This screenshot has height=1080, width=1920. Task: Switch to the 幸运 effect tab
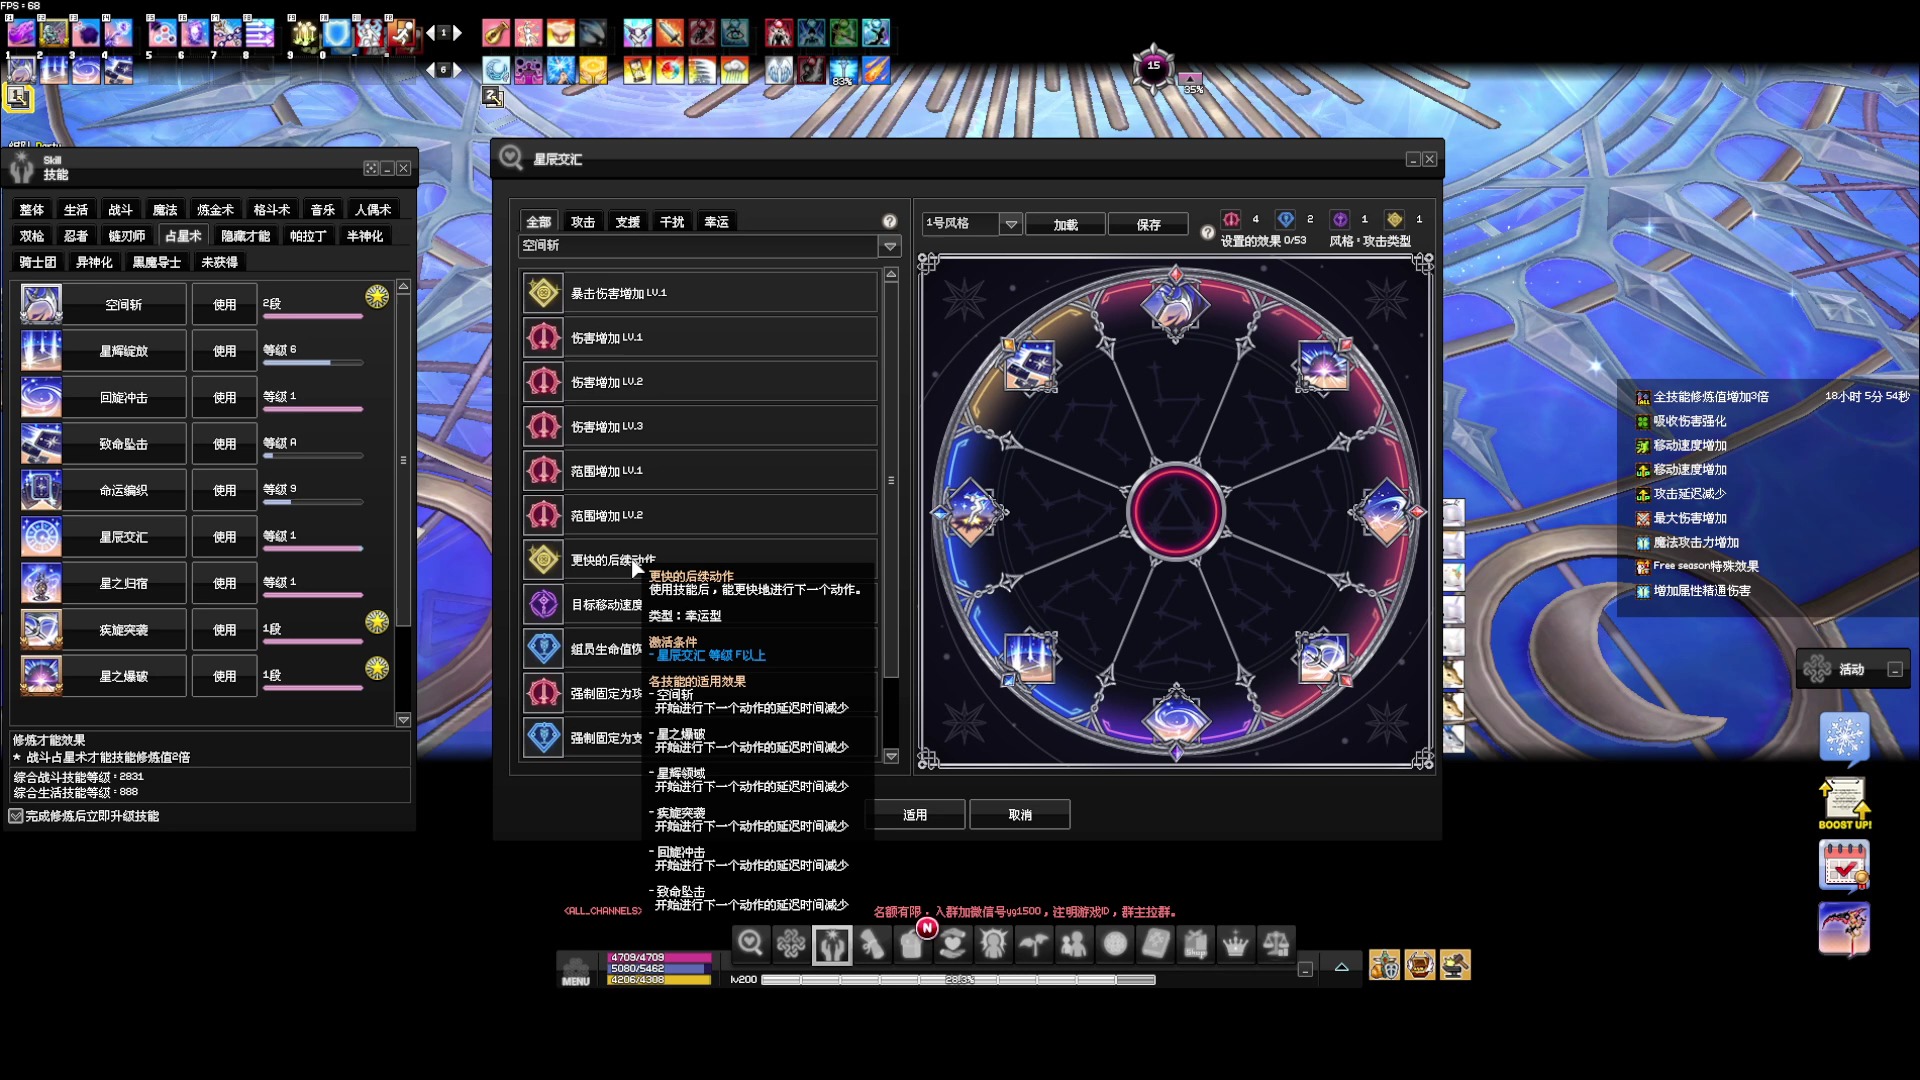pos(717,222)
